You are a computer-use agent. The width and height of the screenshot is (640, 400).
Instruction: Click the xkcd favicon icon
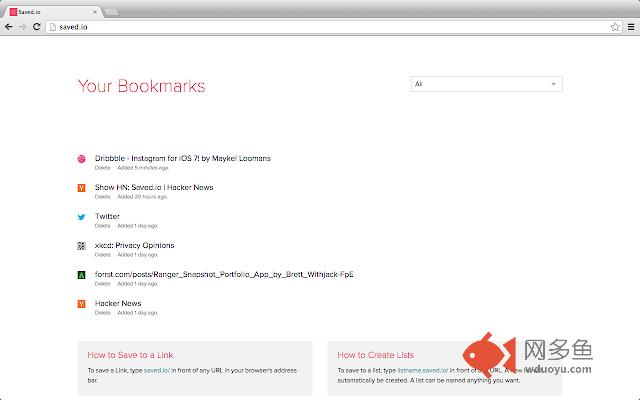[82, 246]
